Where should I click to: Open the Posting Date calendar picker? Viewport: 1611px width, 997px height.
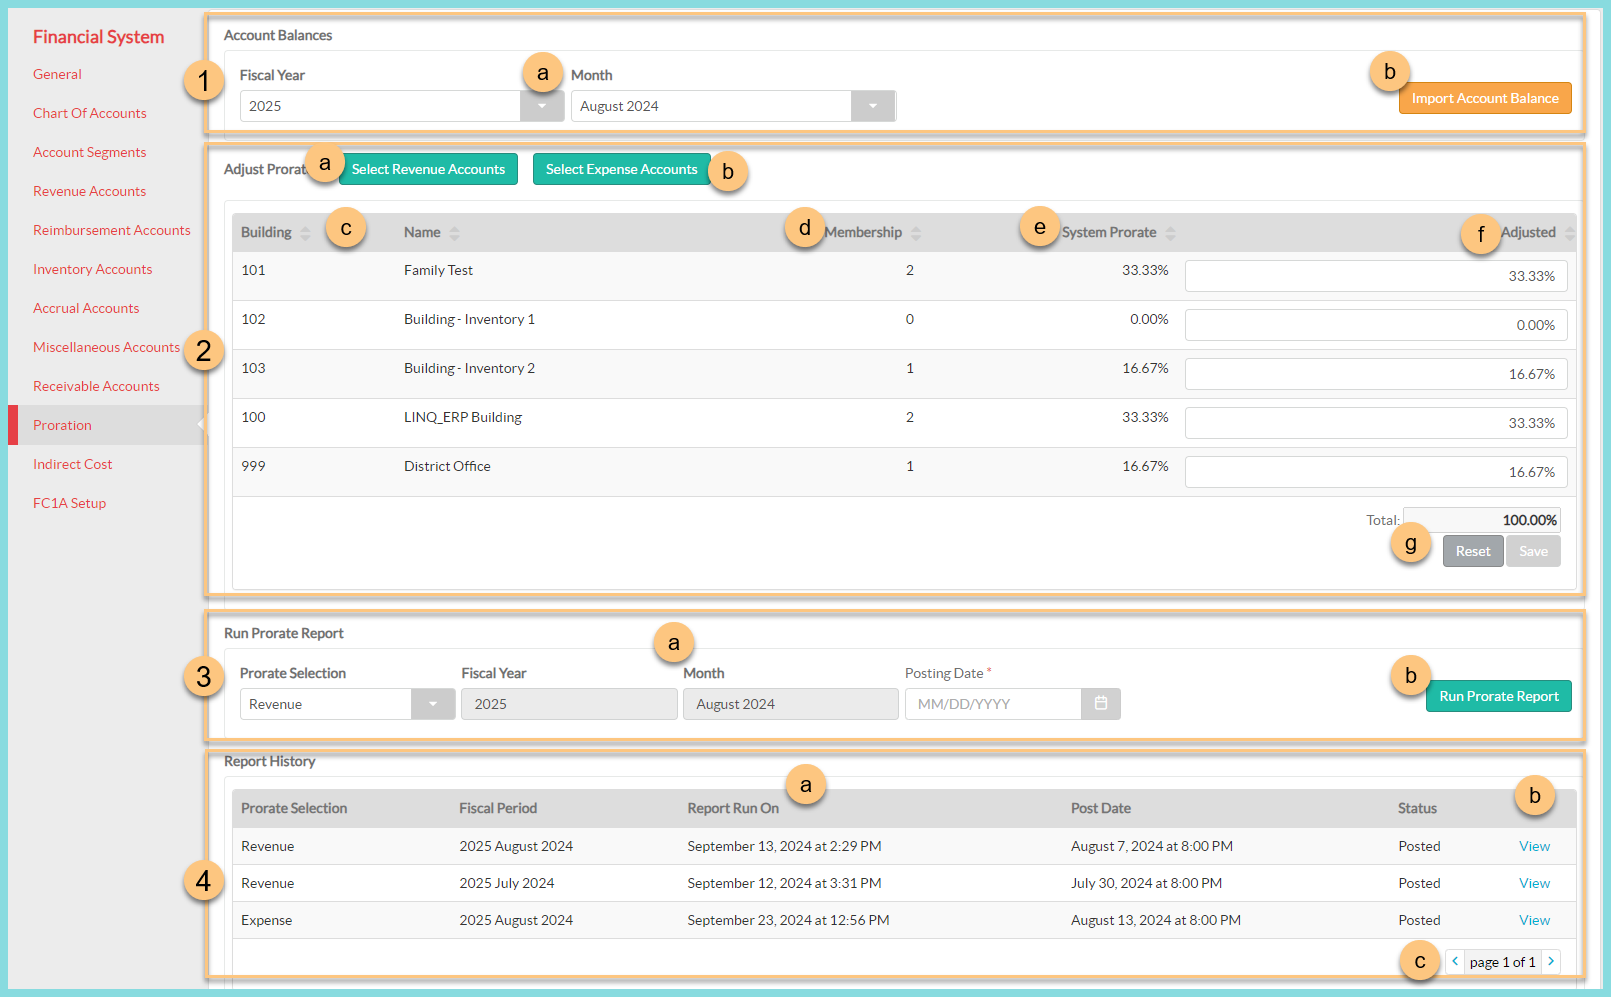pyautogui.click(x=1100, y=704)
